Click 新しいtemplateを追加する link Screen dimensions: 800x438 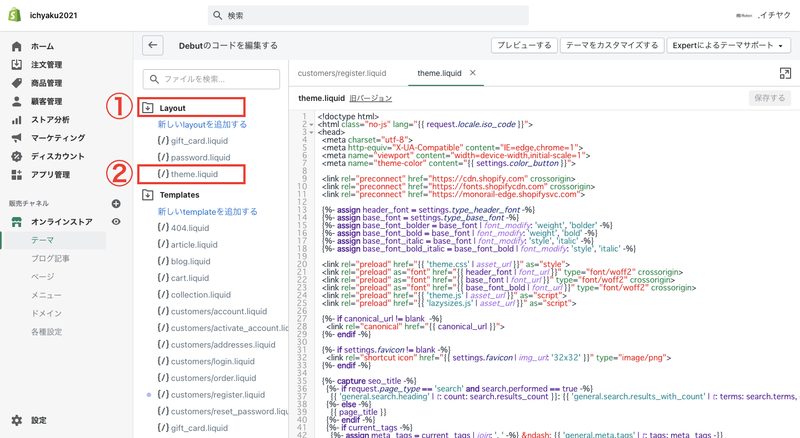pyautogui.click(x=208, y=211)
